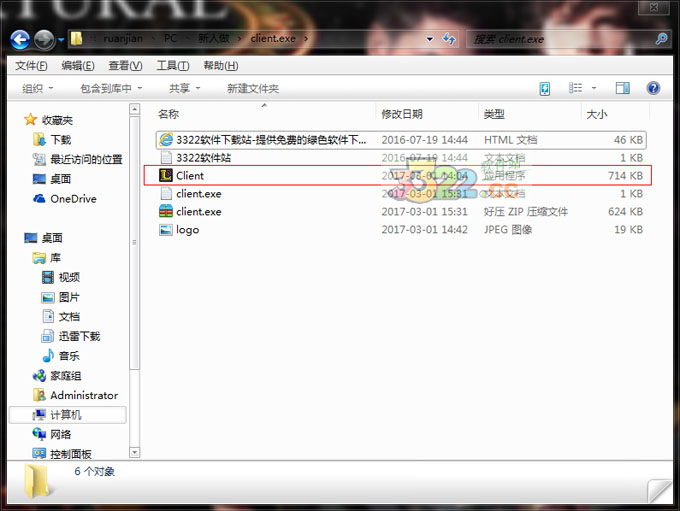Open recent pages dropdown beside navigation arrows
This screenshot has width=680, height=511.
pos(61,40)
